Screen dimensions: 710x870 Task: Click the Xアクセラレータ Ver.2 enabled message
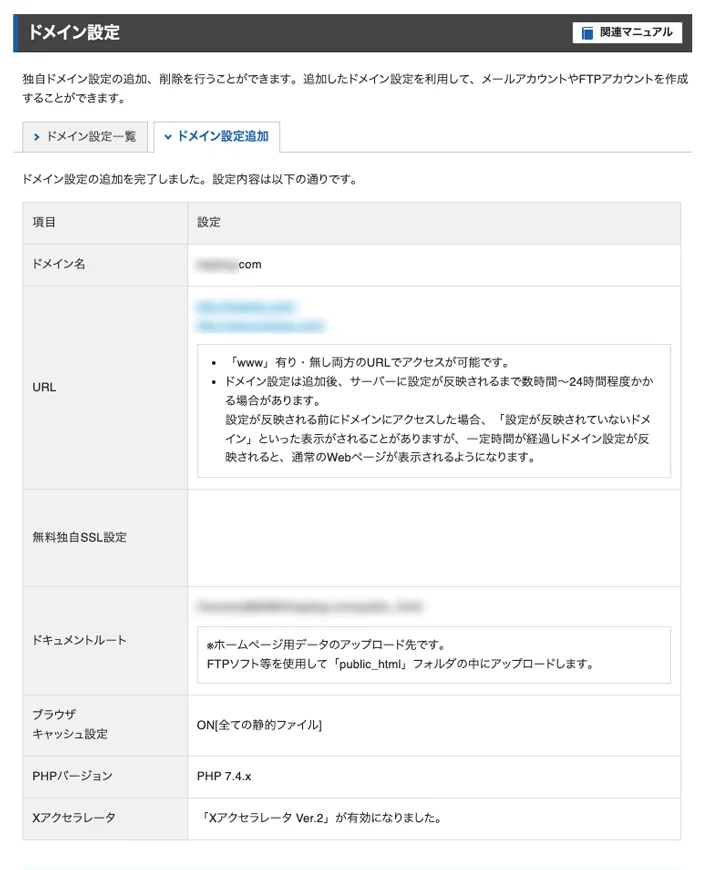tap(322, 818)
